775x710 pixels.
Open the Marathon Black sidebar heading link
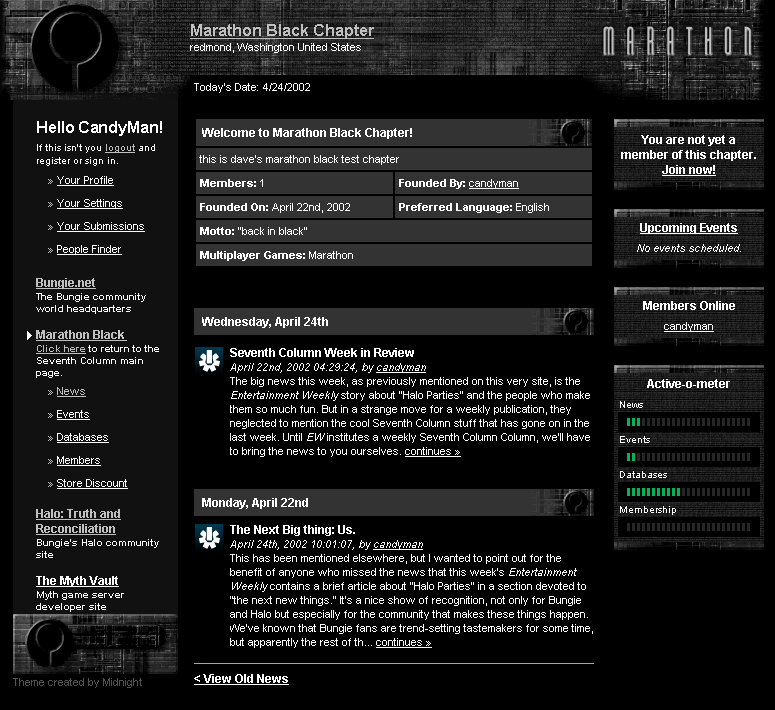click(81, 335)
